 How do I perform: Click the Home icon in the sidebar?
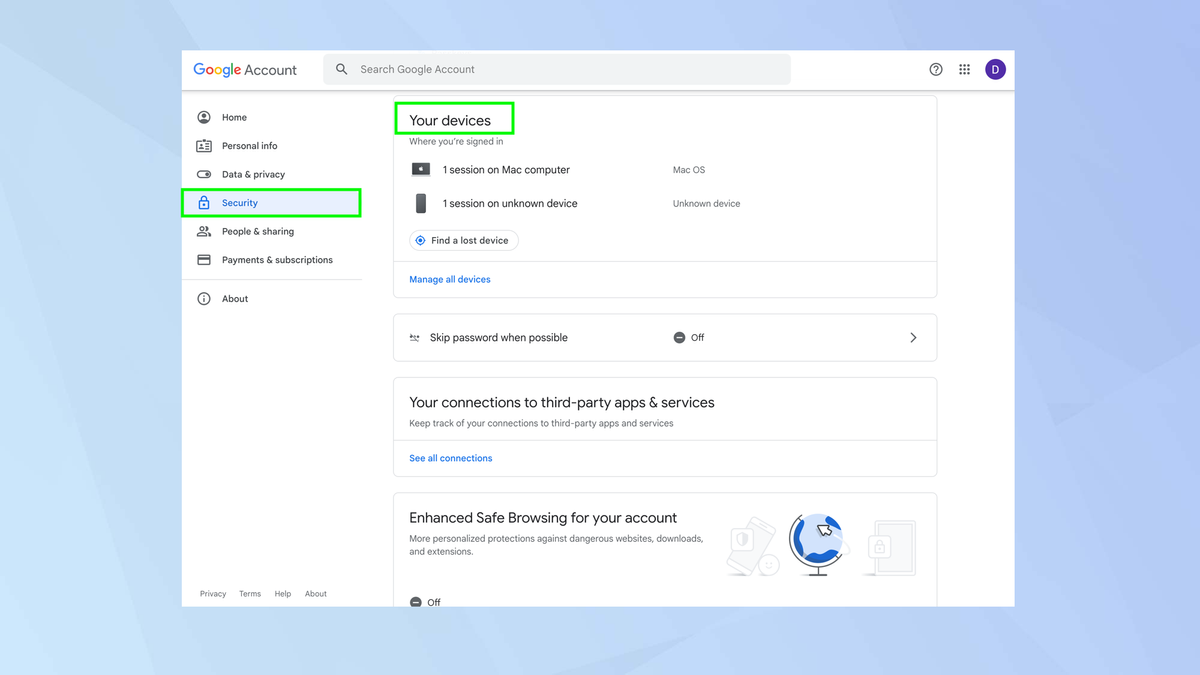(203, 117)
